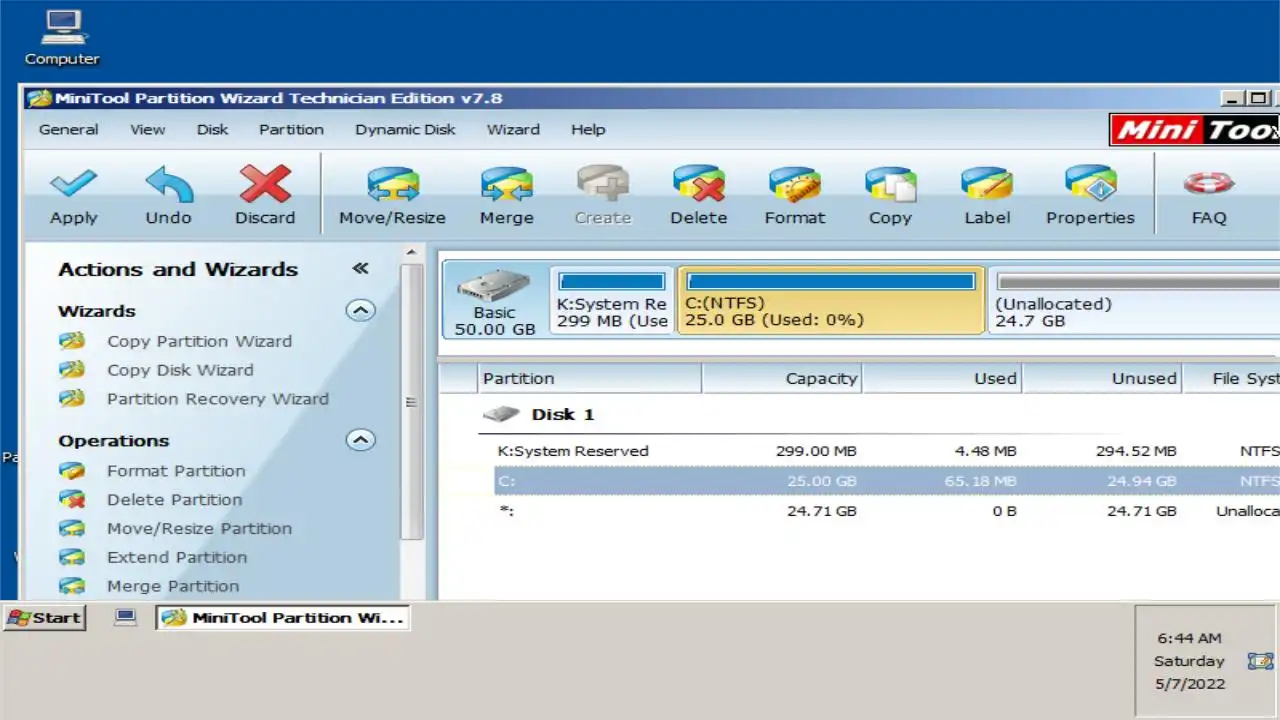
Task: Select the Move/Resize toolbar icon
Action: [392, 184]
